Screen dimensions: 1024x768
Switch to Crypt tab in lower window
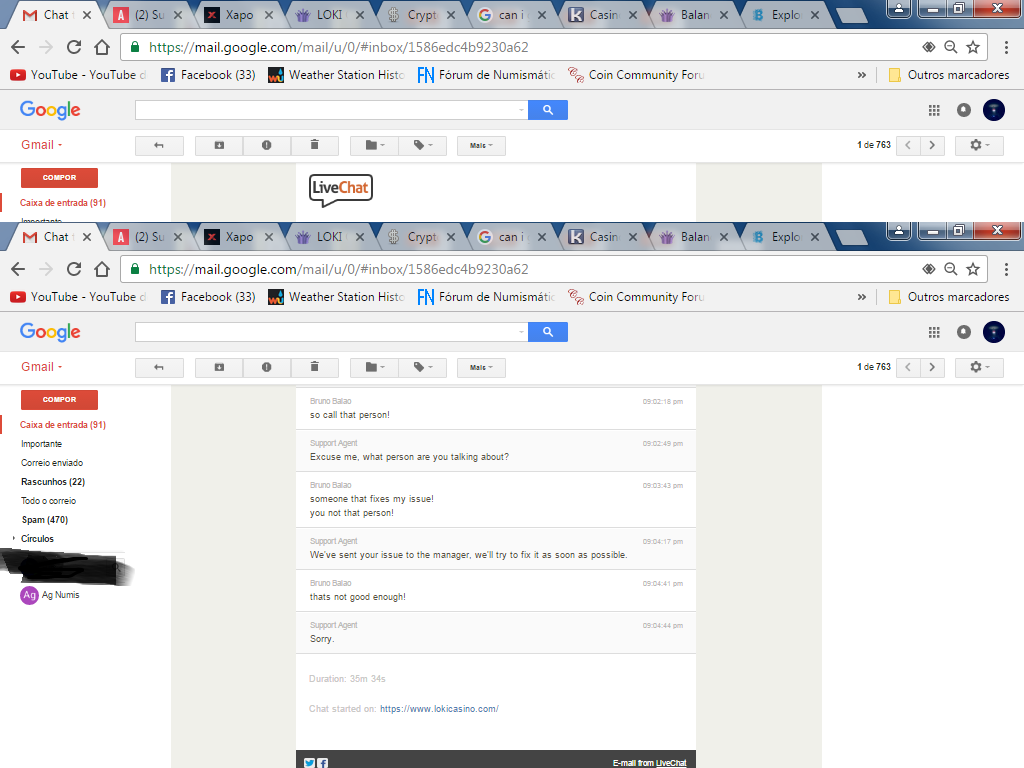click(421, 237)
